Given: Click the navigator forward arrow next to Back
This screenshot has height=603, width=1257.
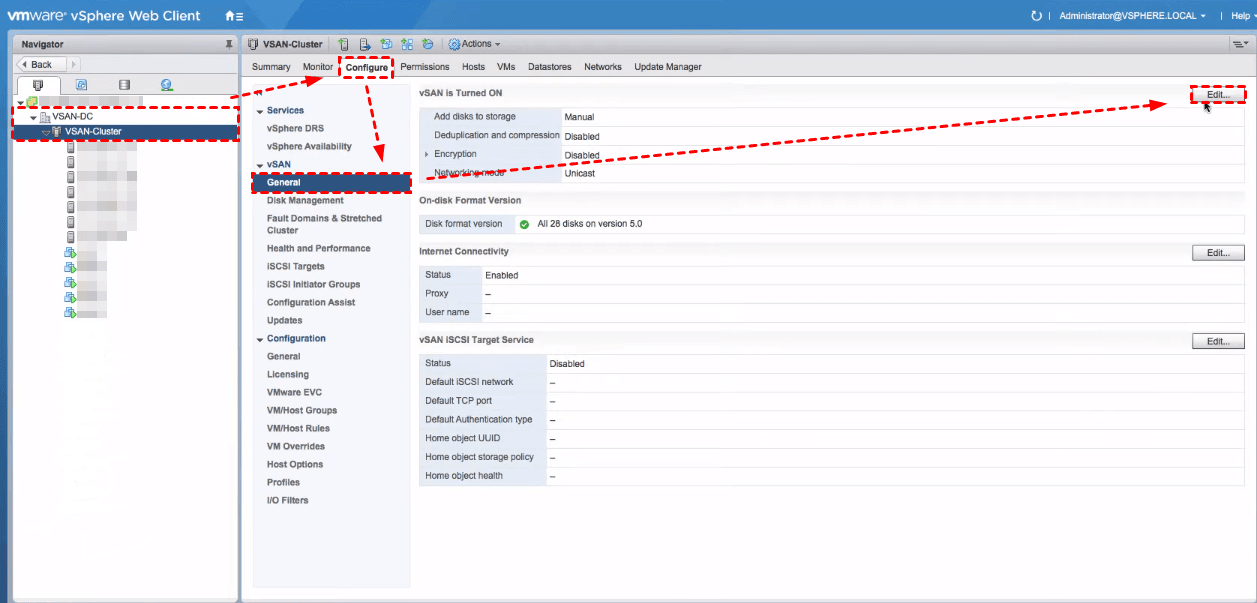Looking at the screenshot, I should 73,64.
